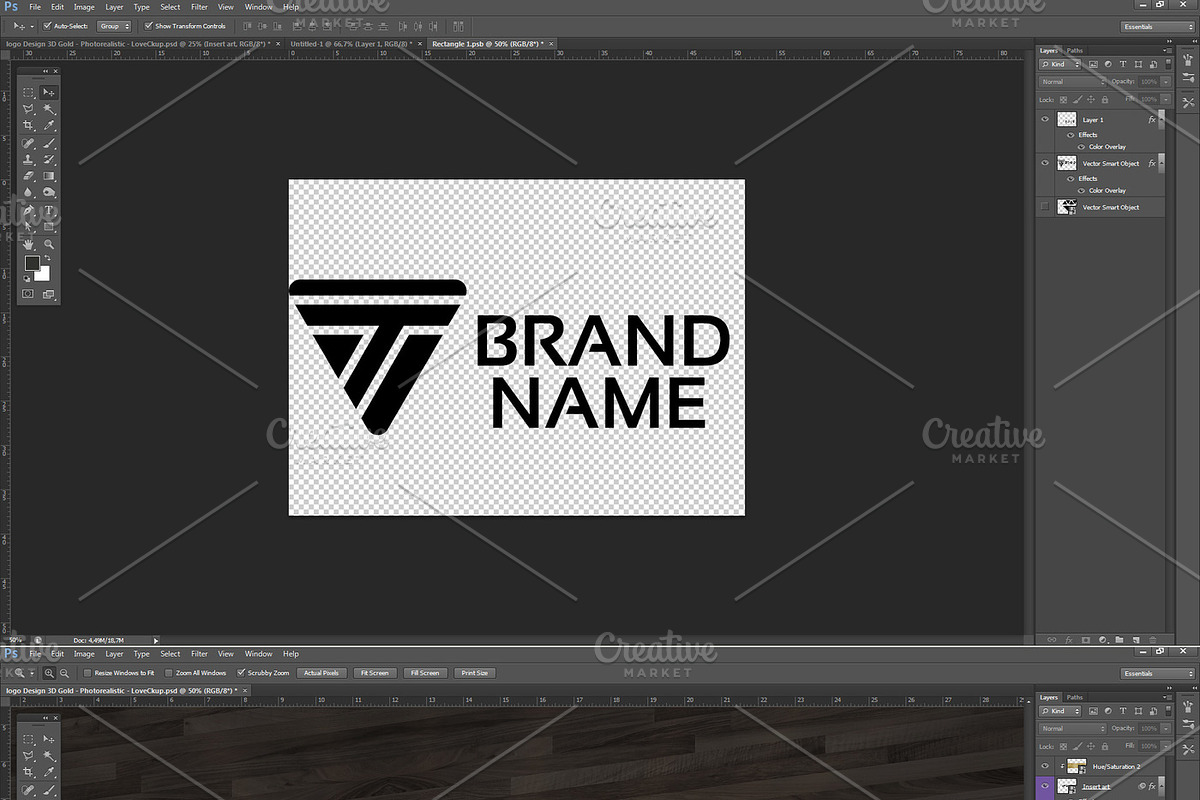
Task: Open blend mode Normal dropdown in top panel
Action: (1073, 82)
